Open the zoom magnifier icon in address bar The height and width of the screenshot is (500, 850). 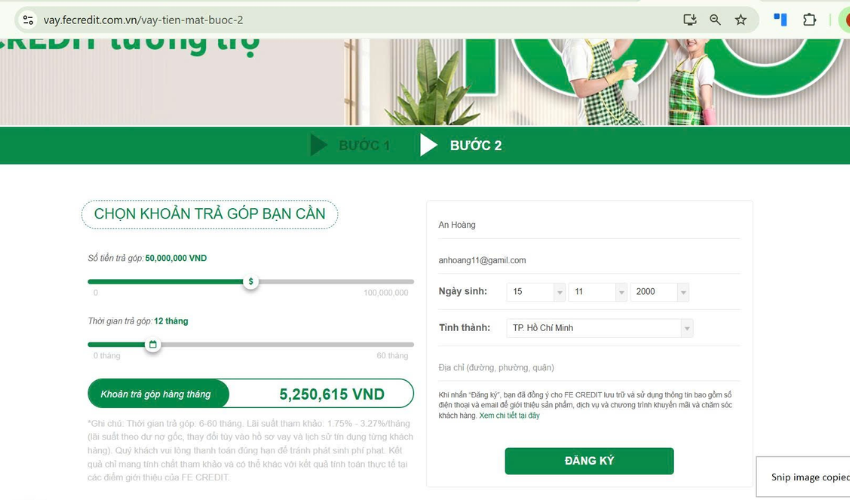[715, 20]
